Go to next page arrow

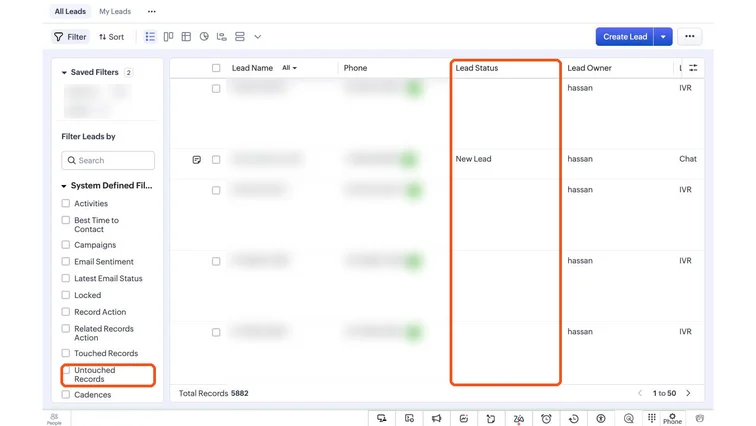[688, 393]
